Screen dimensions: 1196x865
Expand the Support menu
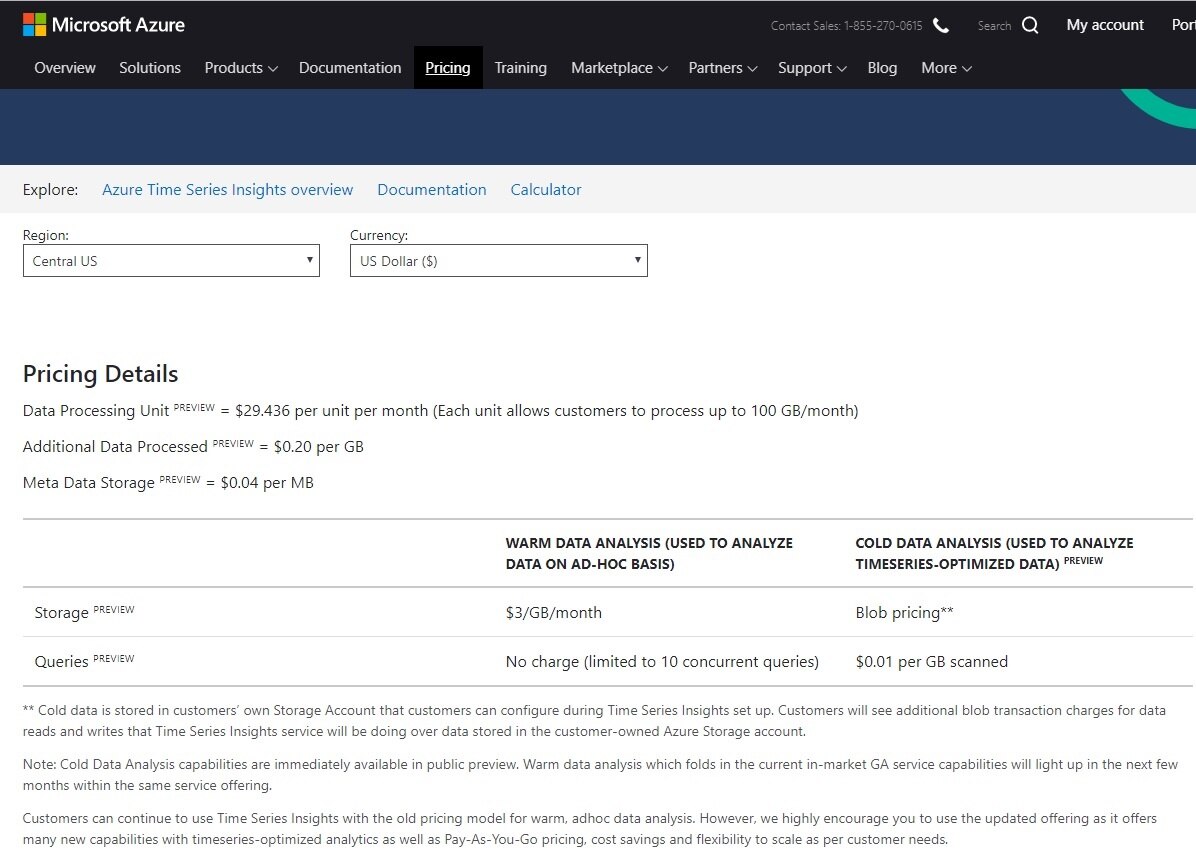pyautogui.click(x=811, y=68)
